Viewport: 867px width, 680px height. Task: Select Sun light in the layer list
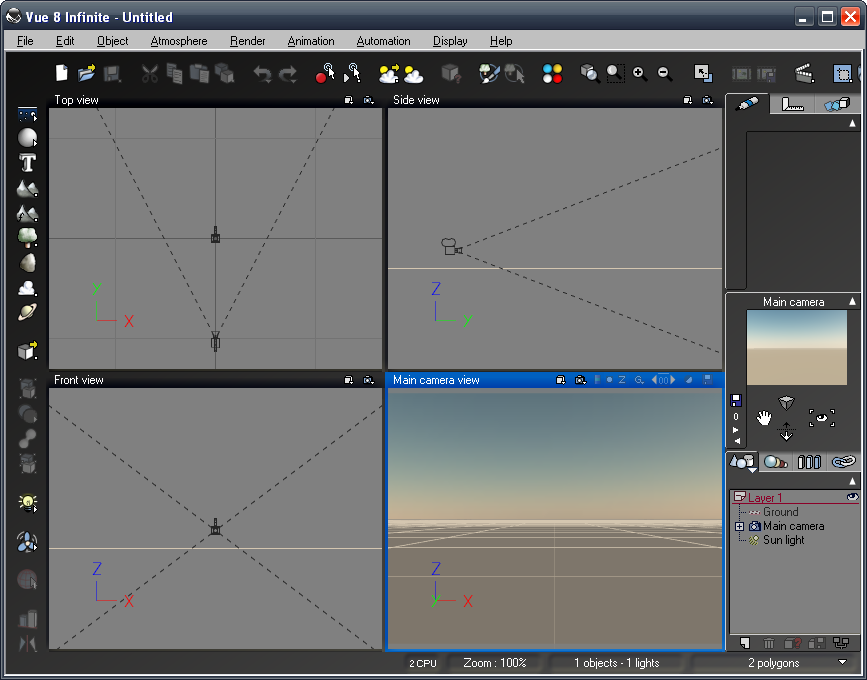tap(783, 540)
